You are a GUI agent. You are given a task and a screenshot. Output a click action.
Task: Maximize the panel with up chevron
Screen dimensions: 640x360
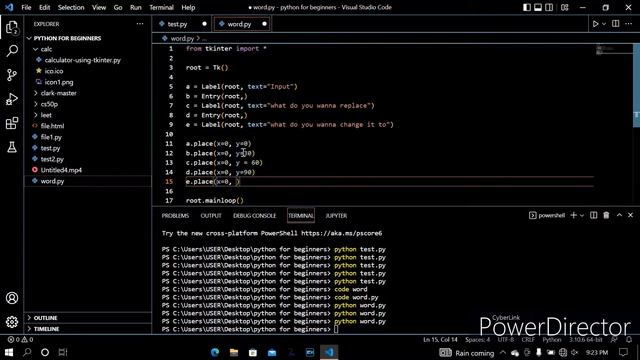click(x=619, y=215)
